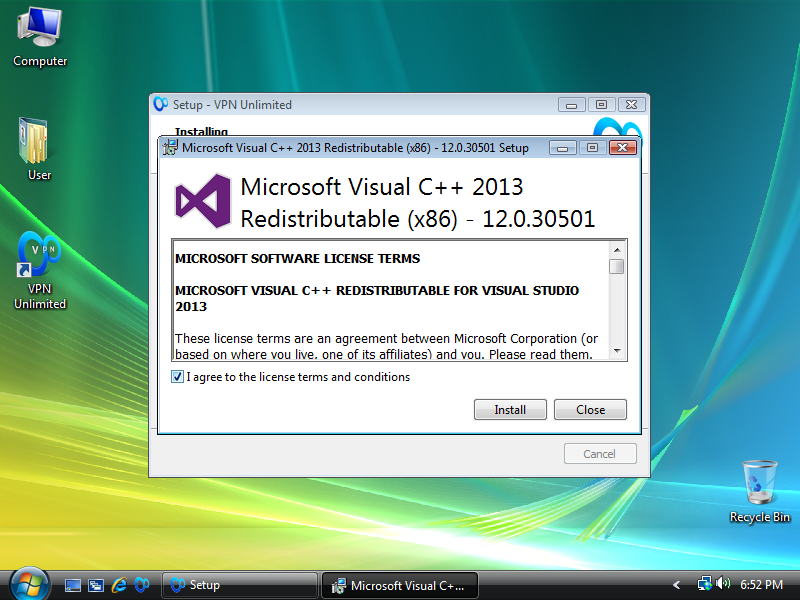Click license text scrollbar up arrow
Viewport: 800px width, 600px height.
[617, 250]
